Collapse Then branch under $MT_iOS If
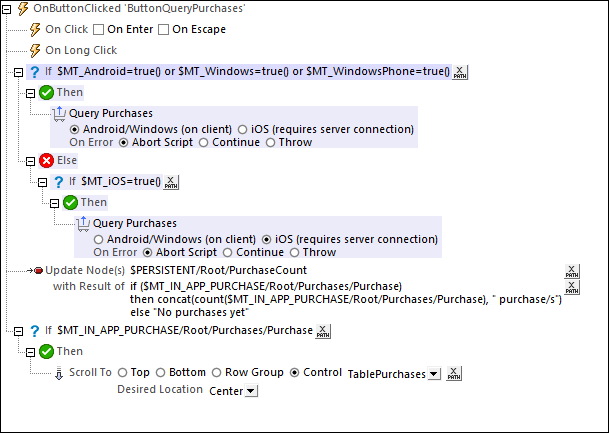Viewport: 609px width, 433px height. 54,203
